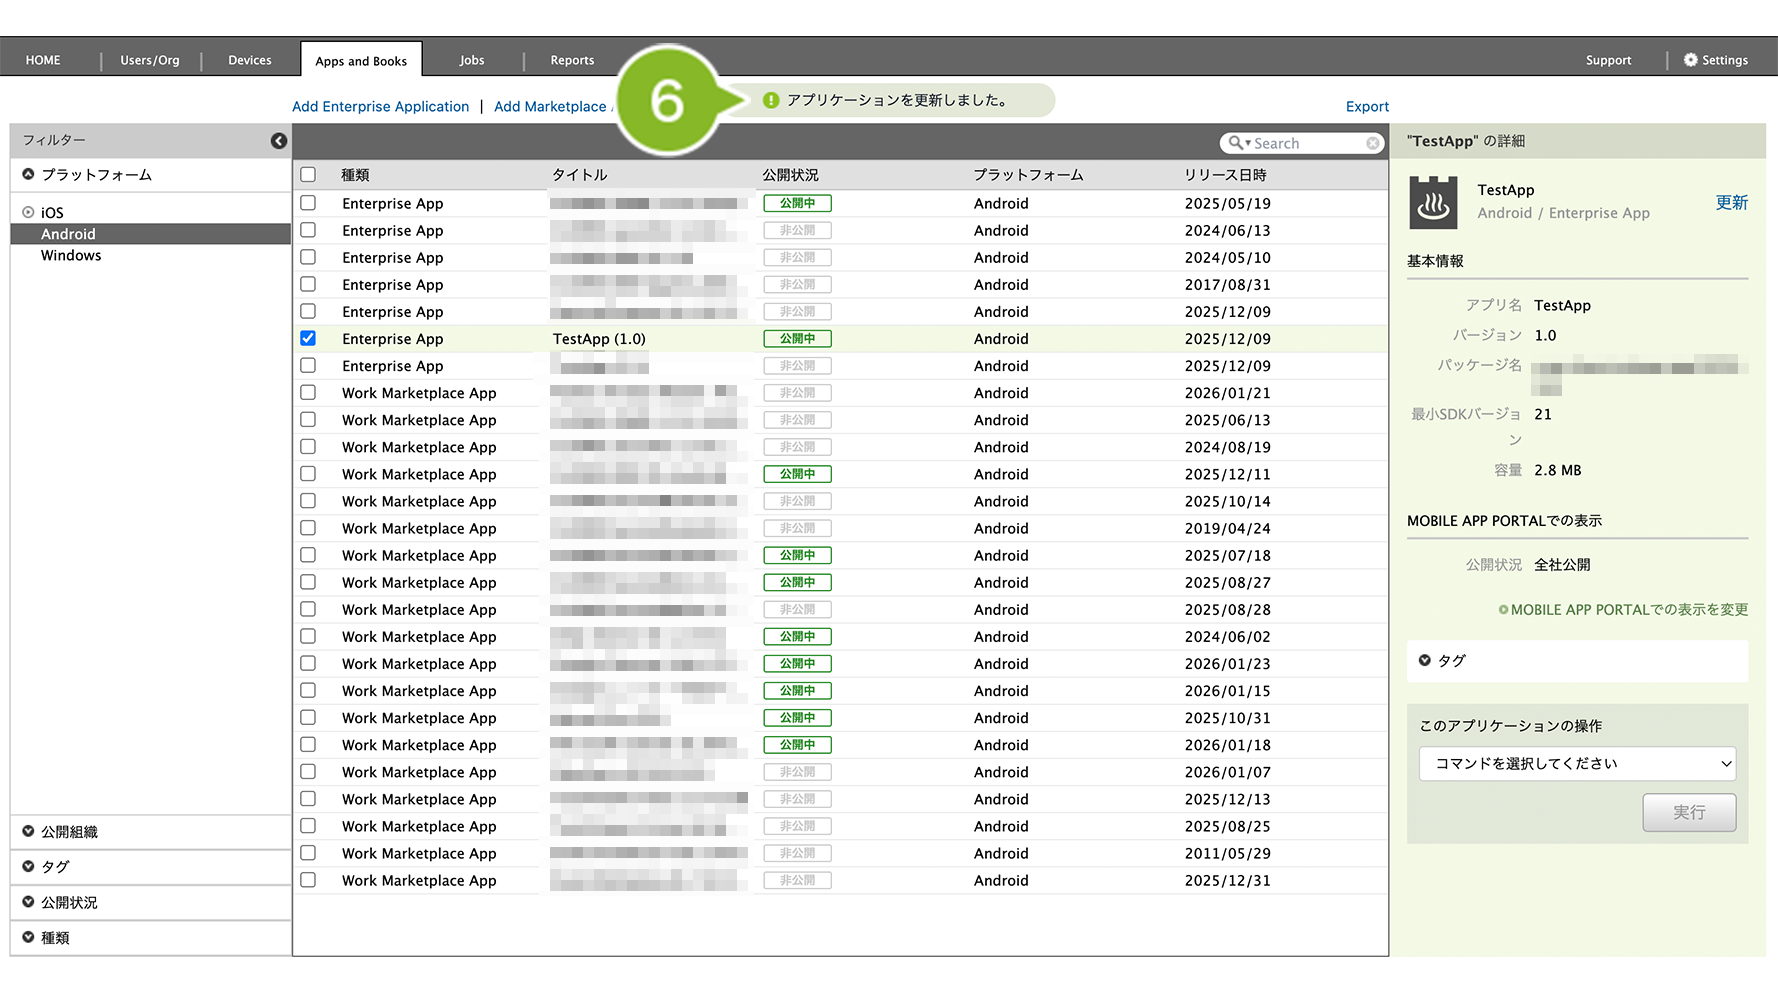Viewport: 1778px width, 1000px height.
Task: Expand the タグ section in details panel
Action: click(x=1425, y=661)
